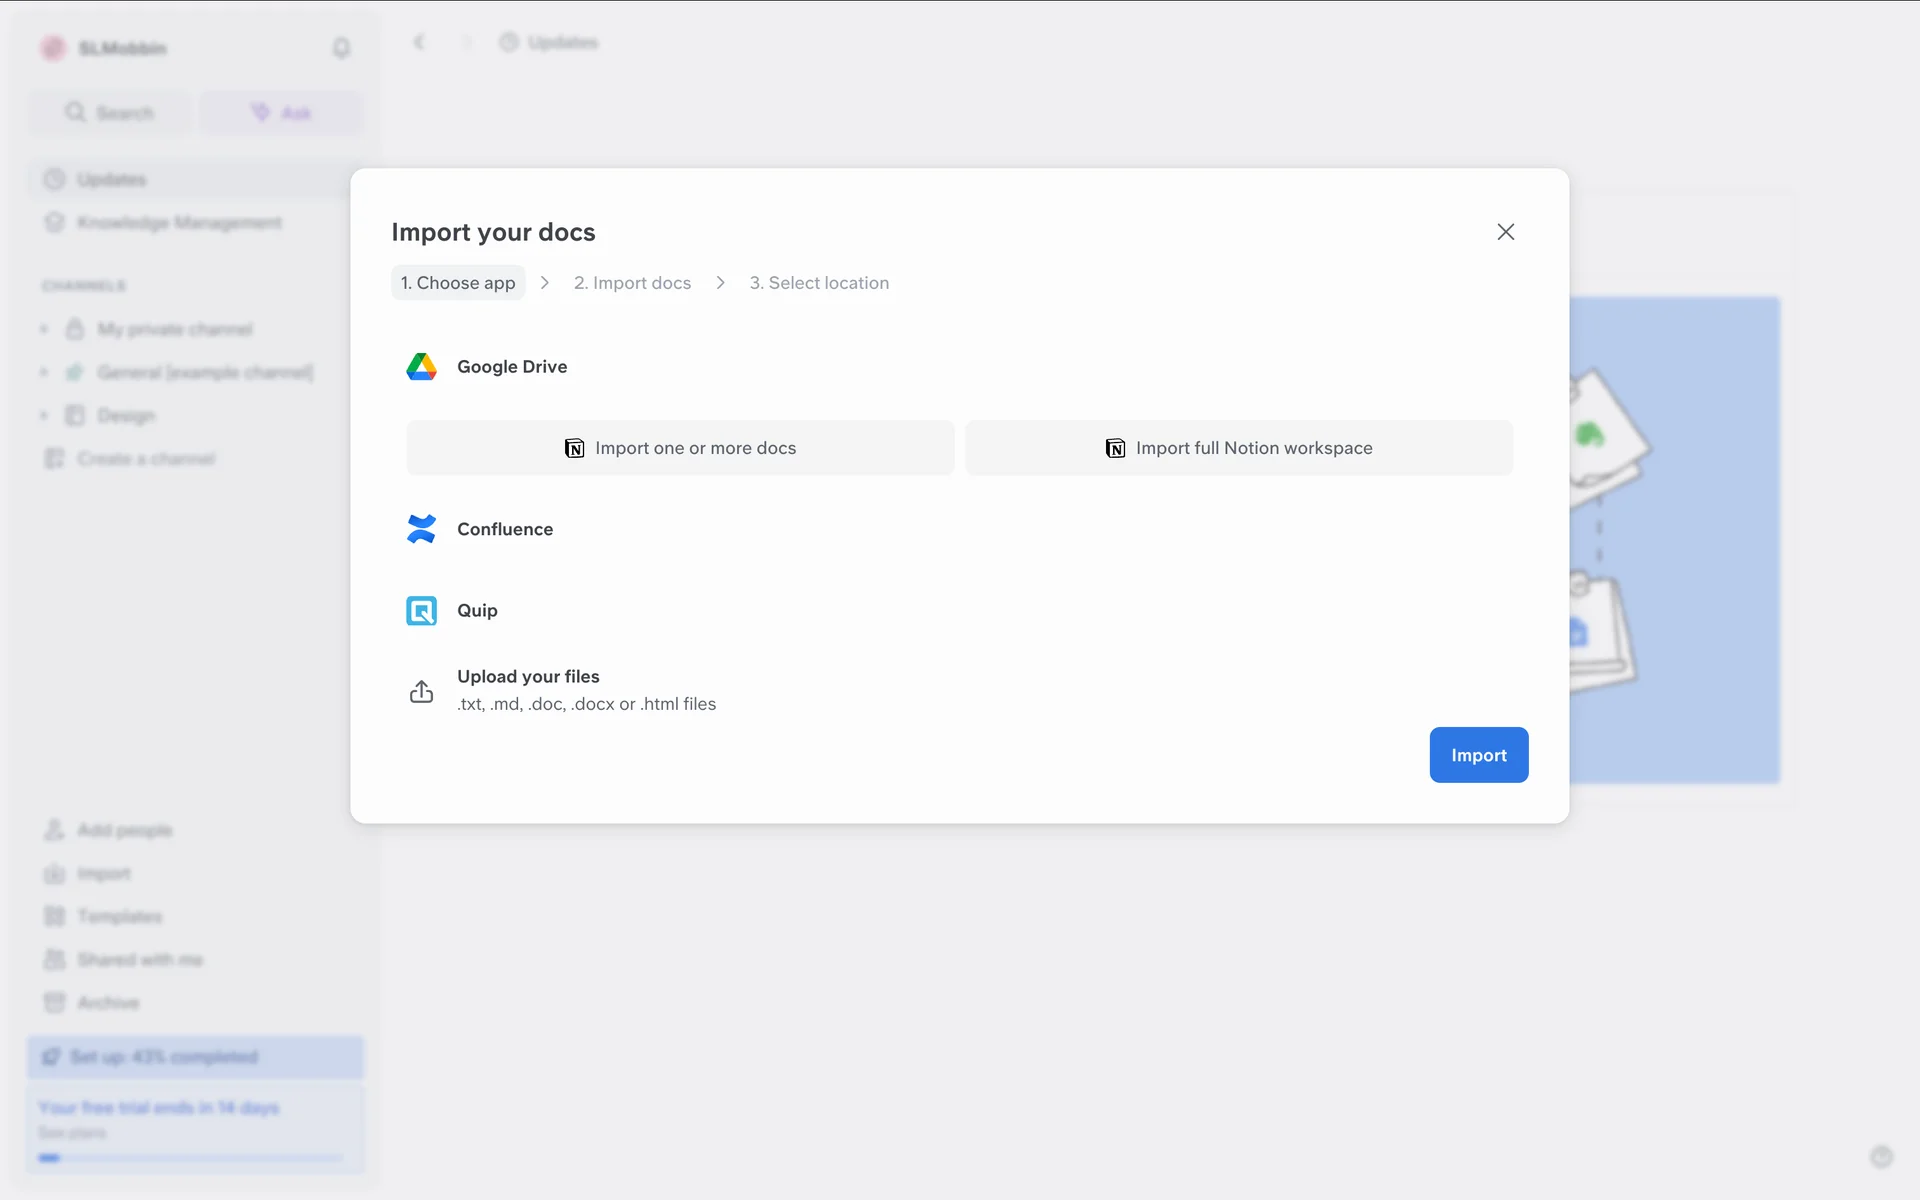Click the back arrow in the top bar
Screen dimensions: 1920x1200
(419, 42)
